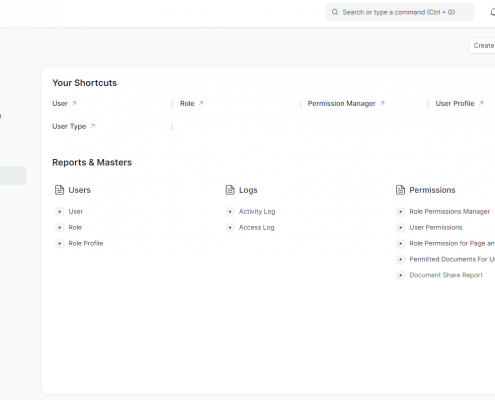Open User Permissions link
Viewport: 495px width, 400px height.
click(x=436, y=228)
